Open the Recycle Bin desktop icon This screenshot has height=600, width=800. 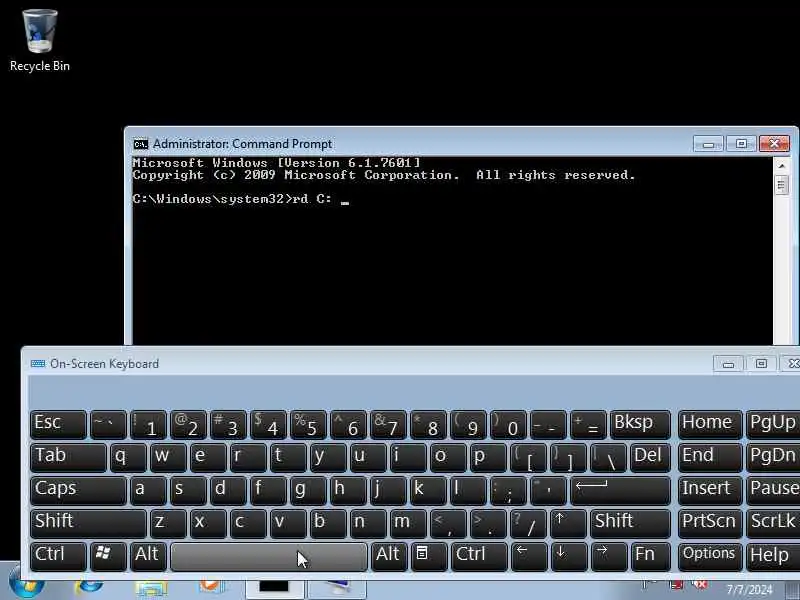[x=40, y=41]
